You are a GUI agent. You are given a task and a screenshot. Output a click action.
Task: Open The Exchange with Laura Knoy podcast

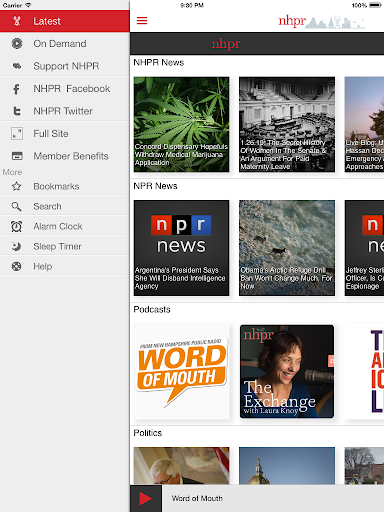287,371
